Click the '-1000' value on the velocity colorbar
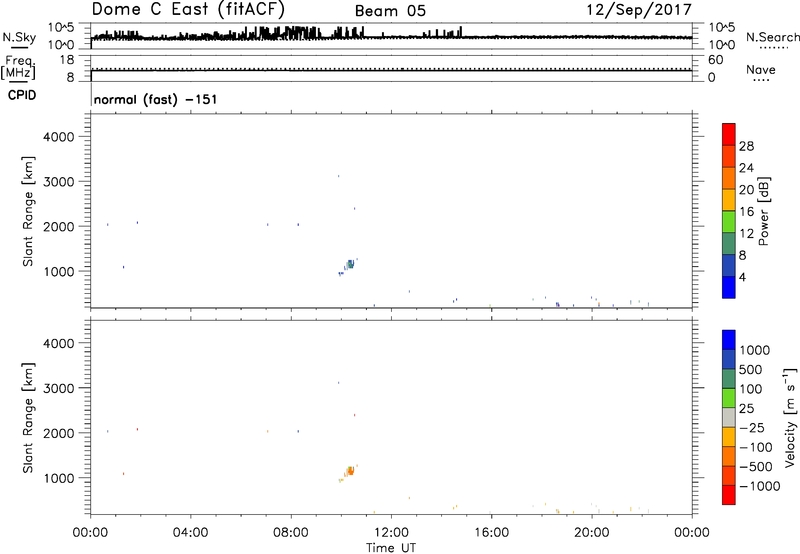Viewport: 800px width, 554px height. point(759,486)
